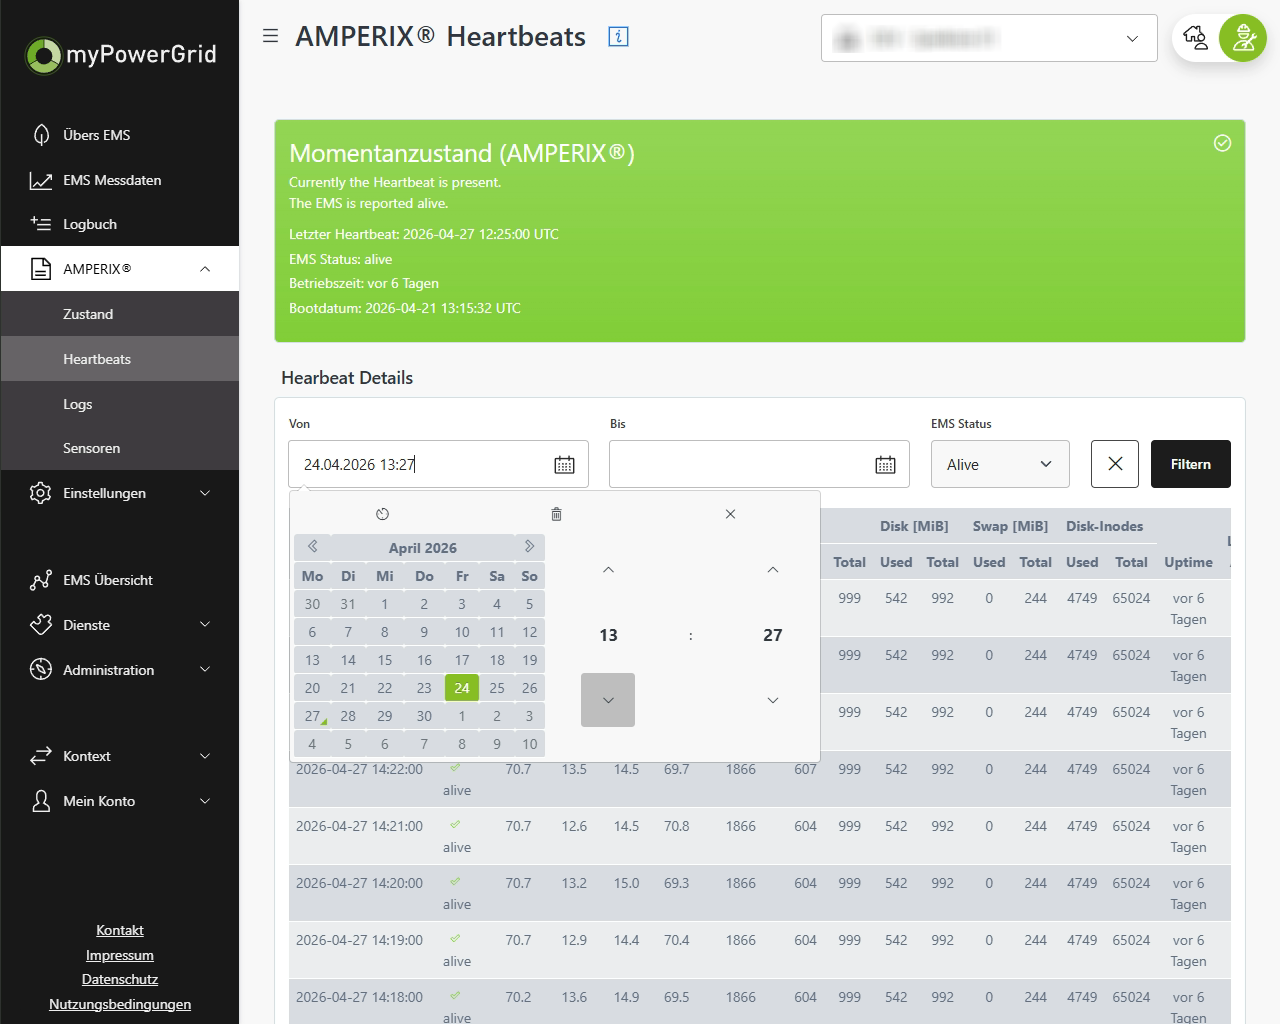
Task: Increase the hour value with up arrow
Action: [608, 570]
